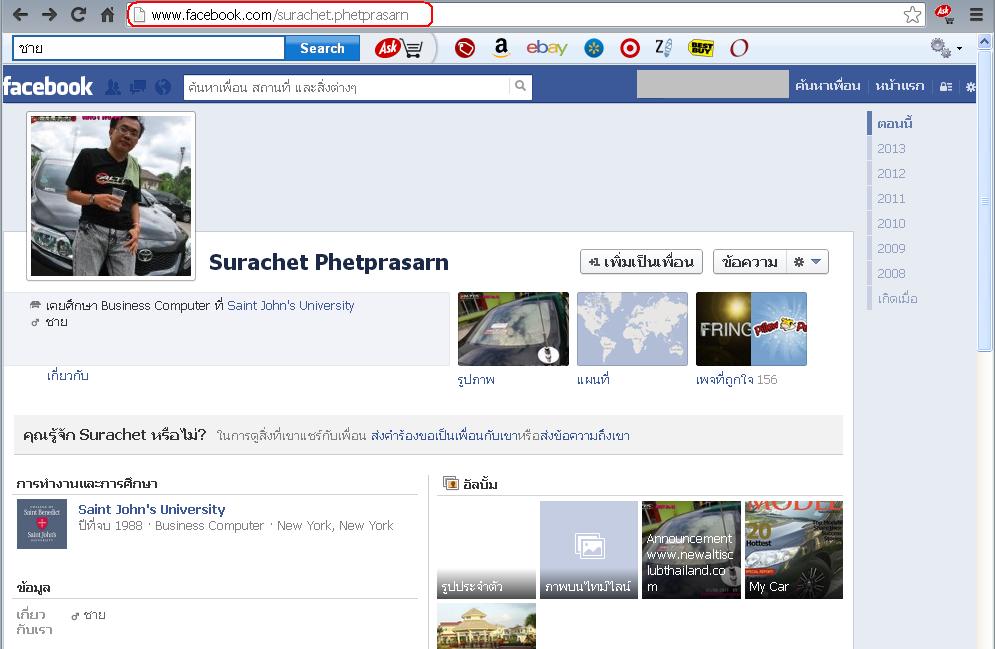This screenshot has width=995, height=649.
Task: Go back with the browser back arrow
Action: [20, 15]
